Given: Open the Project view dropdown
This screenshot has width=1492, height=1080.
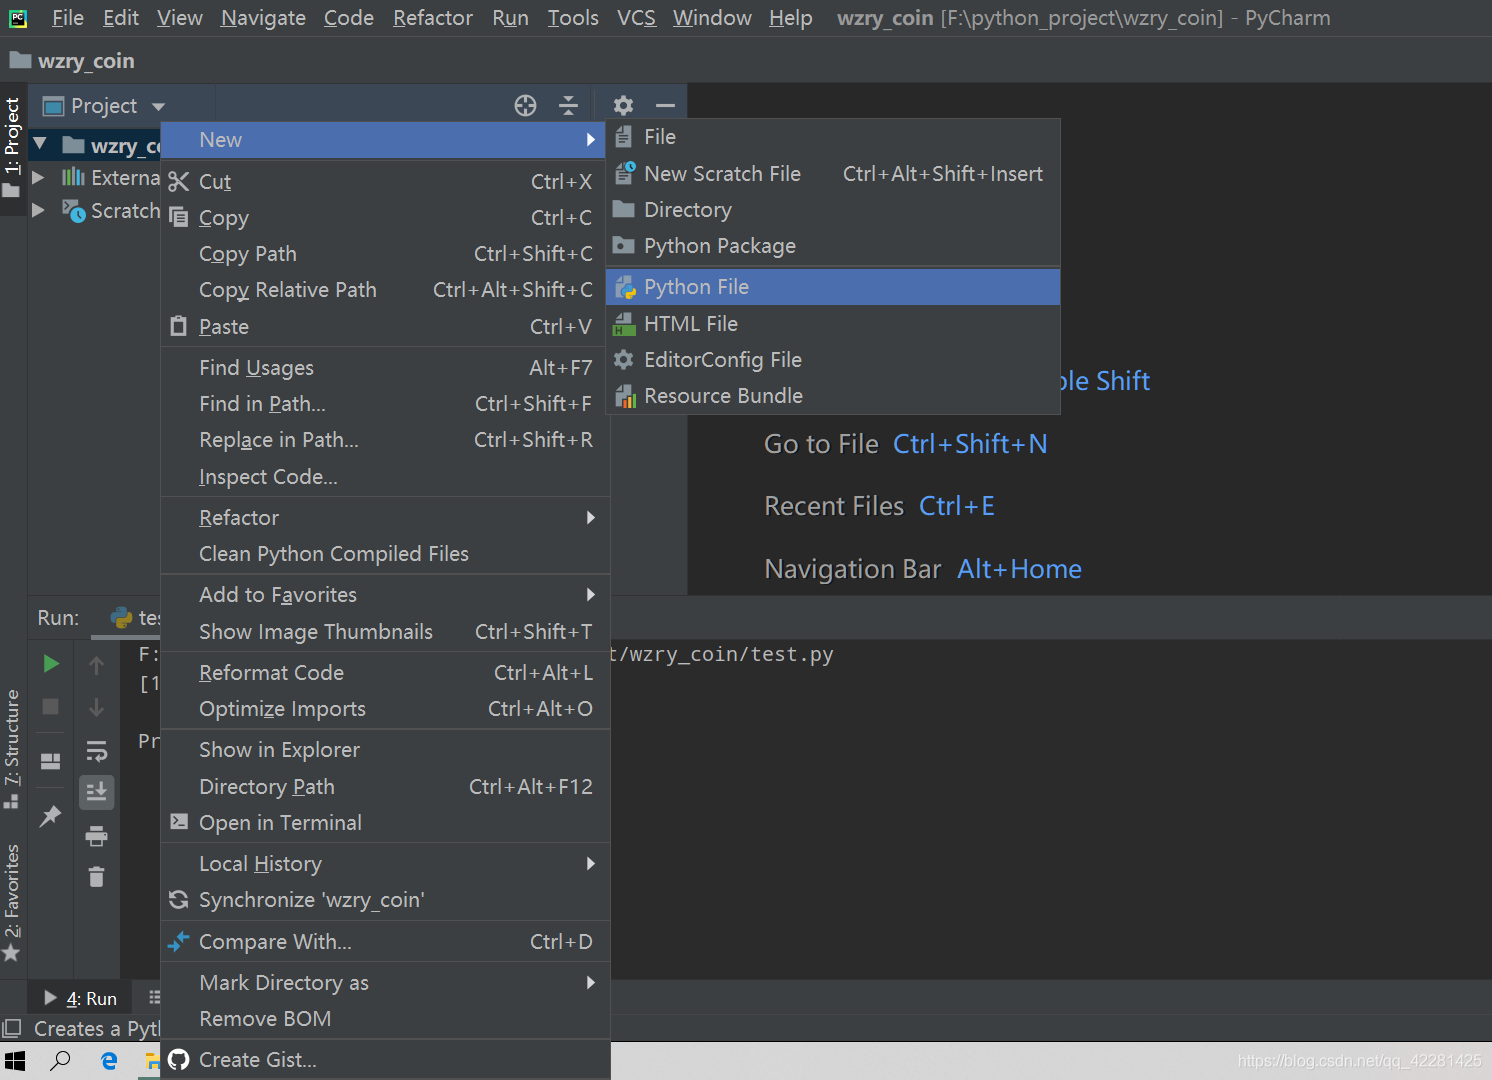Looking at the screenshot, I should [x=158, y=106].
